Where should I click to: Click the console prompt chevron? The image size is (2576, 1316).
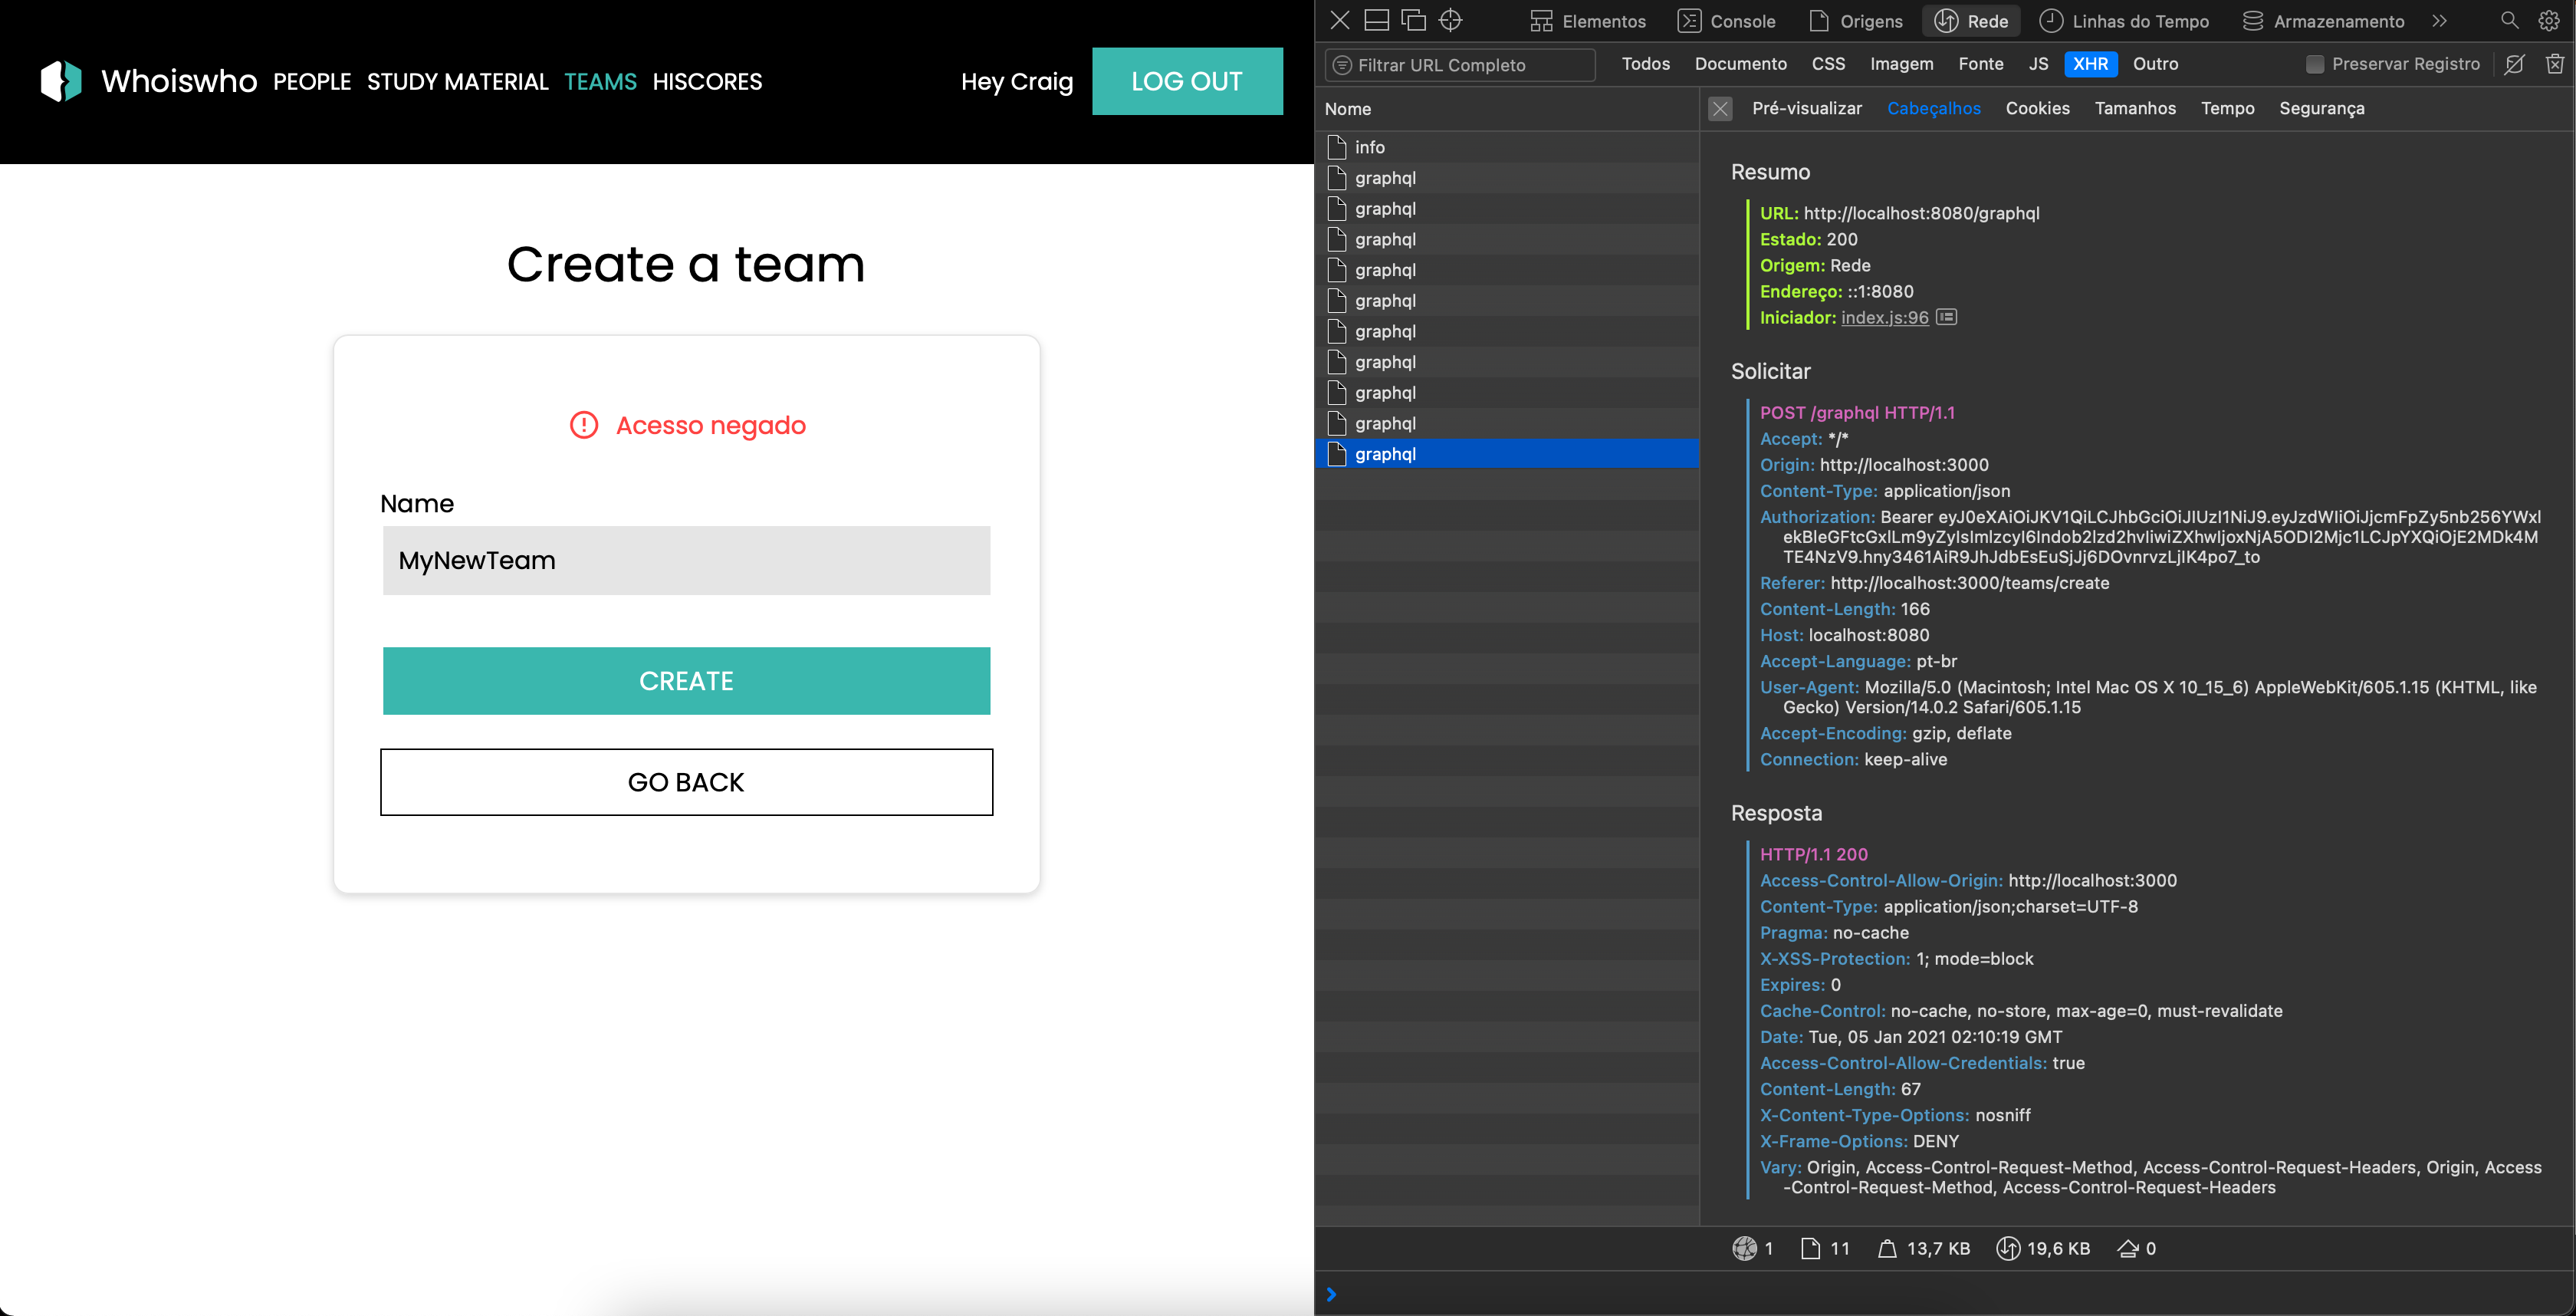coord(1331,1294)
